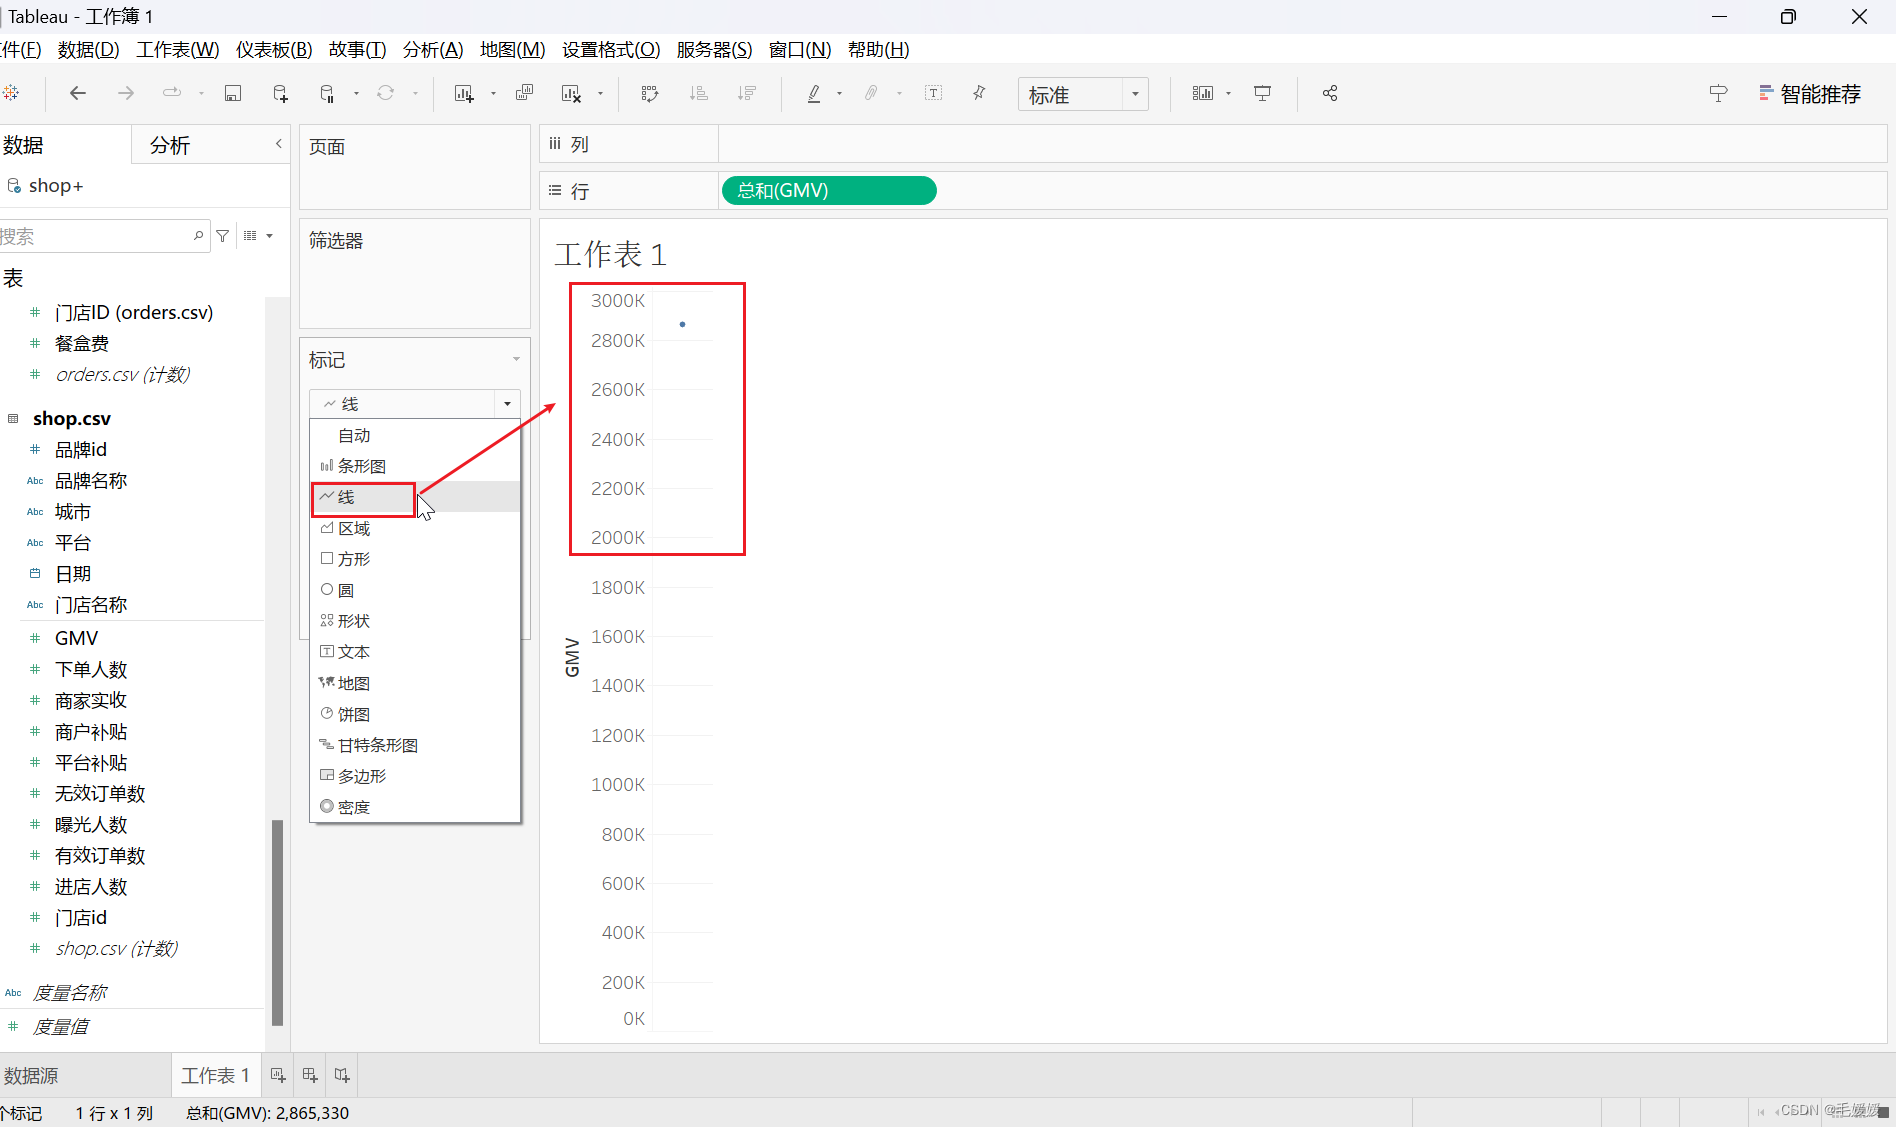Click the new data source icon
Screen dimensions: 1896x1127
(280, 93)
